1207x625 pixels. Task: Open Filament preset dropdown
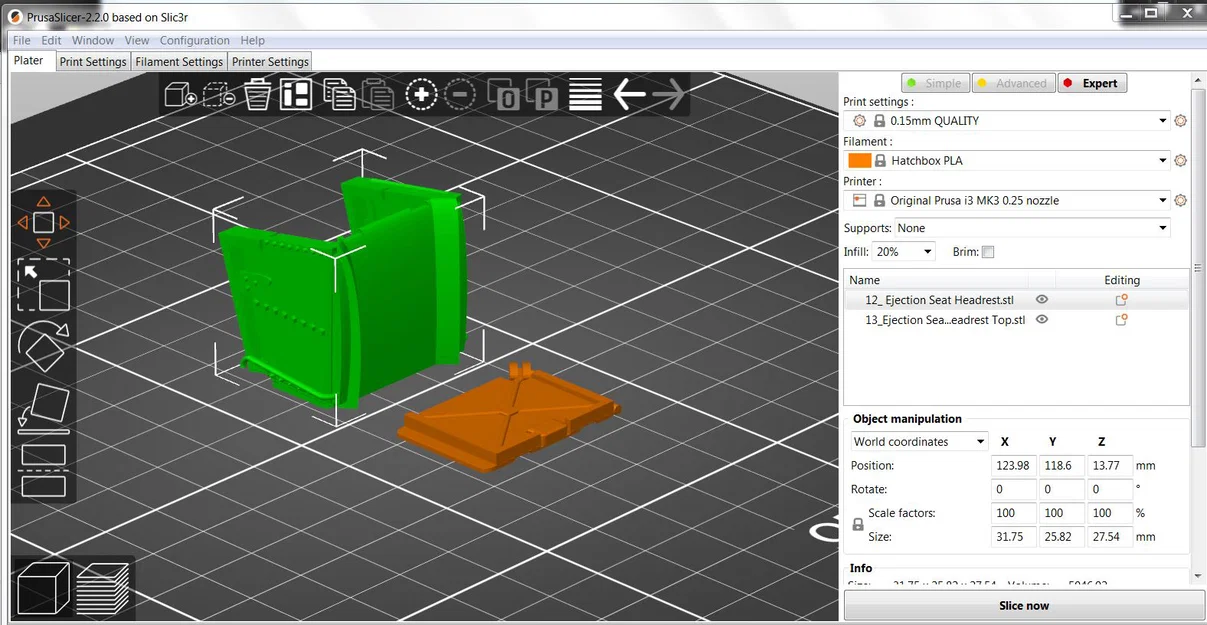tap(1007, 161)
